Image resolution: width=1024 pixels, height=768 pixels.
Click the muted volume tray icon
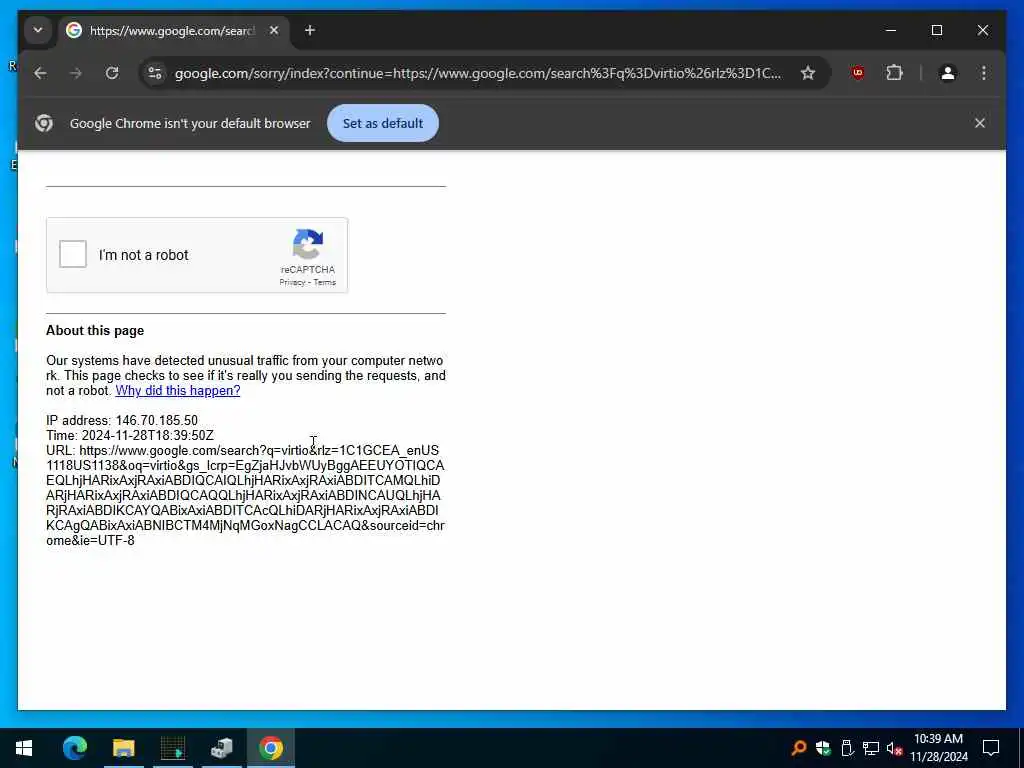894,748
